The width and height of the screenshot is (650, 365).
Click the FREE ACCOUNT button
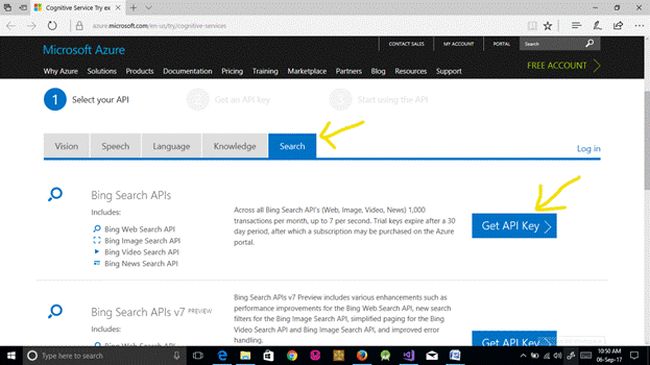point(564,66)
